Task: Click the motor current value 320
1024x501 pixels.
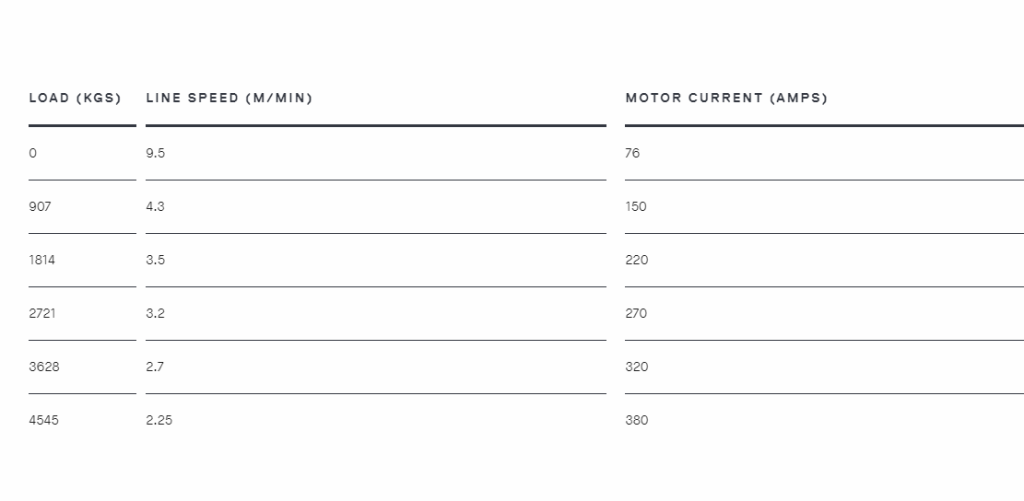Action: (x=637, y=367)
